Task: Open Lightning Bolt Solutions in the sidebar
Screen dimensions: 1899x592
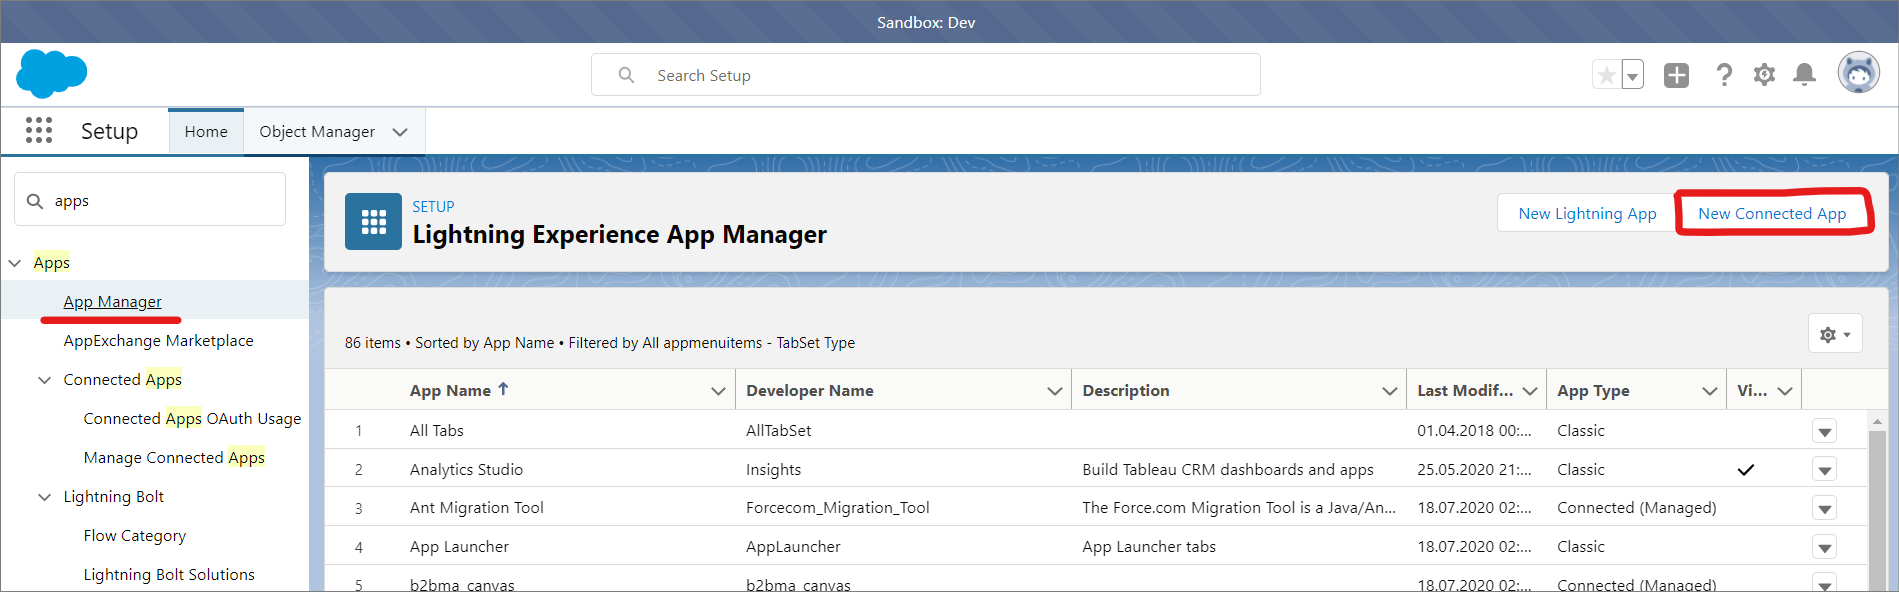Action: [169, 574]
